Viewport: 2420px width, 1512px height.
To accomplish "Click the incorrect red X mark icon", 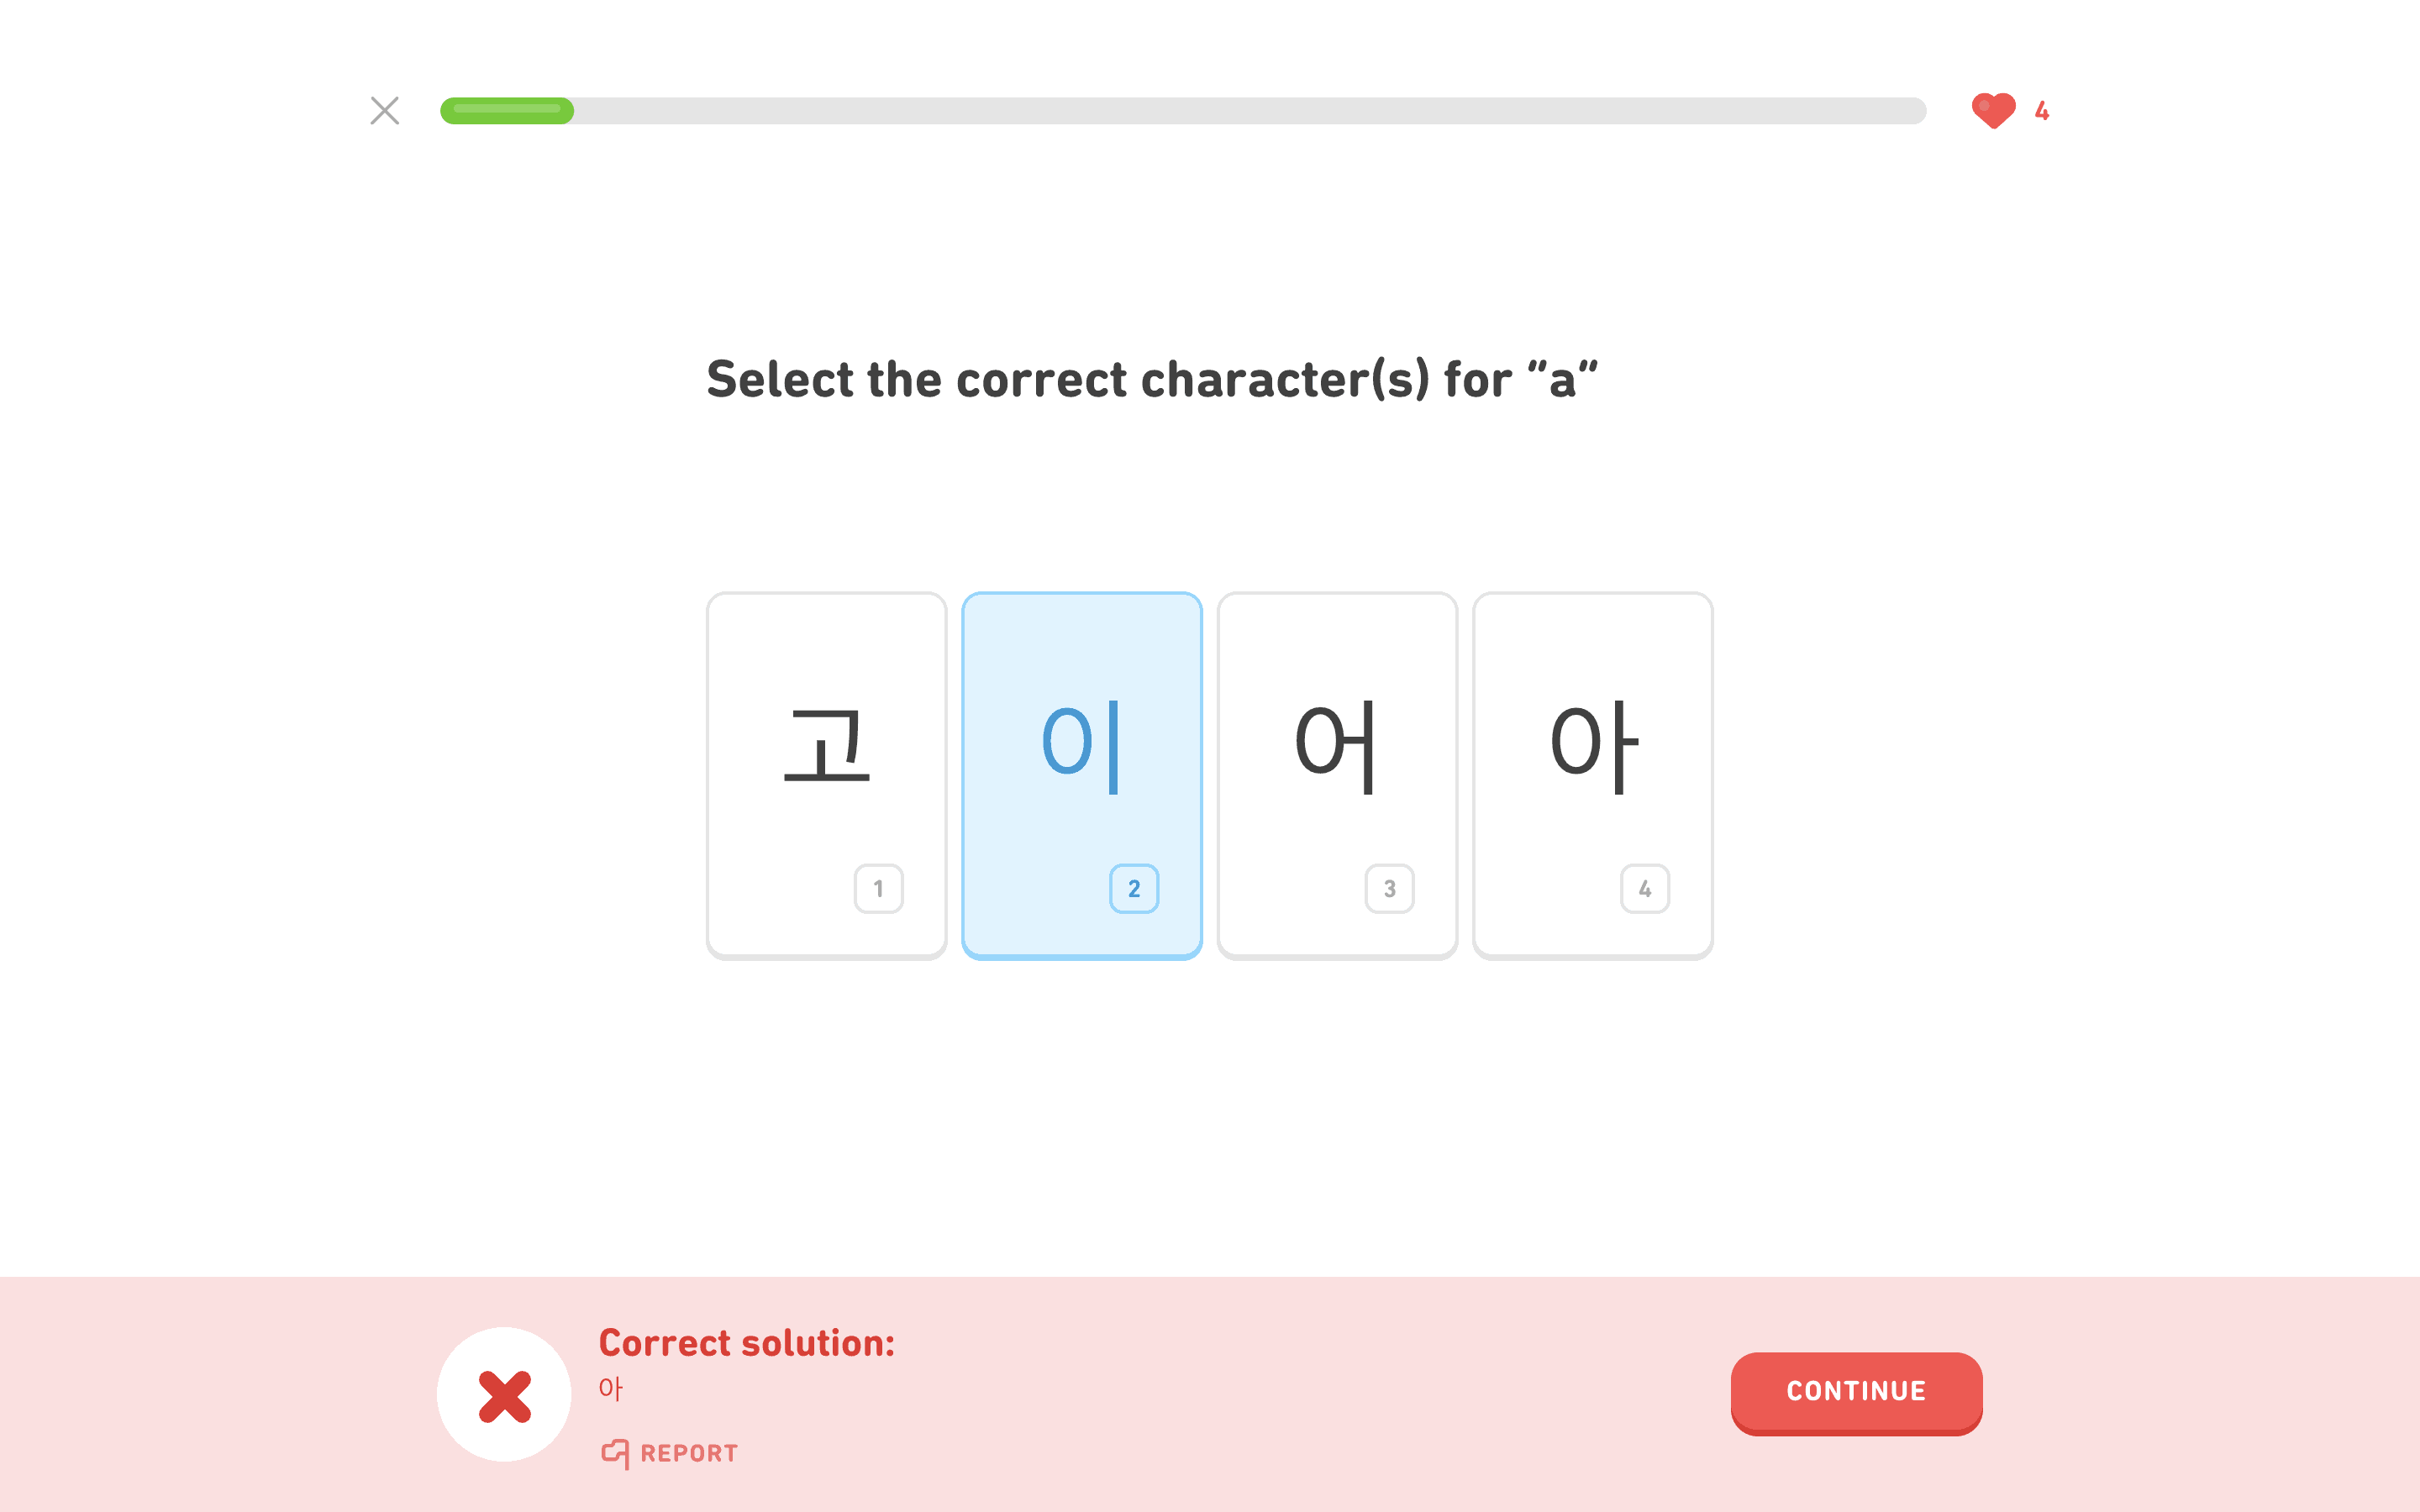I will 504,1395.
